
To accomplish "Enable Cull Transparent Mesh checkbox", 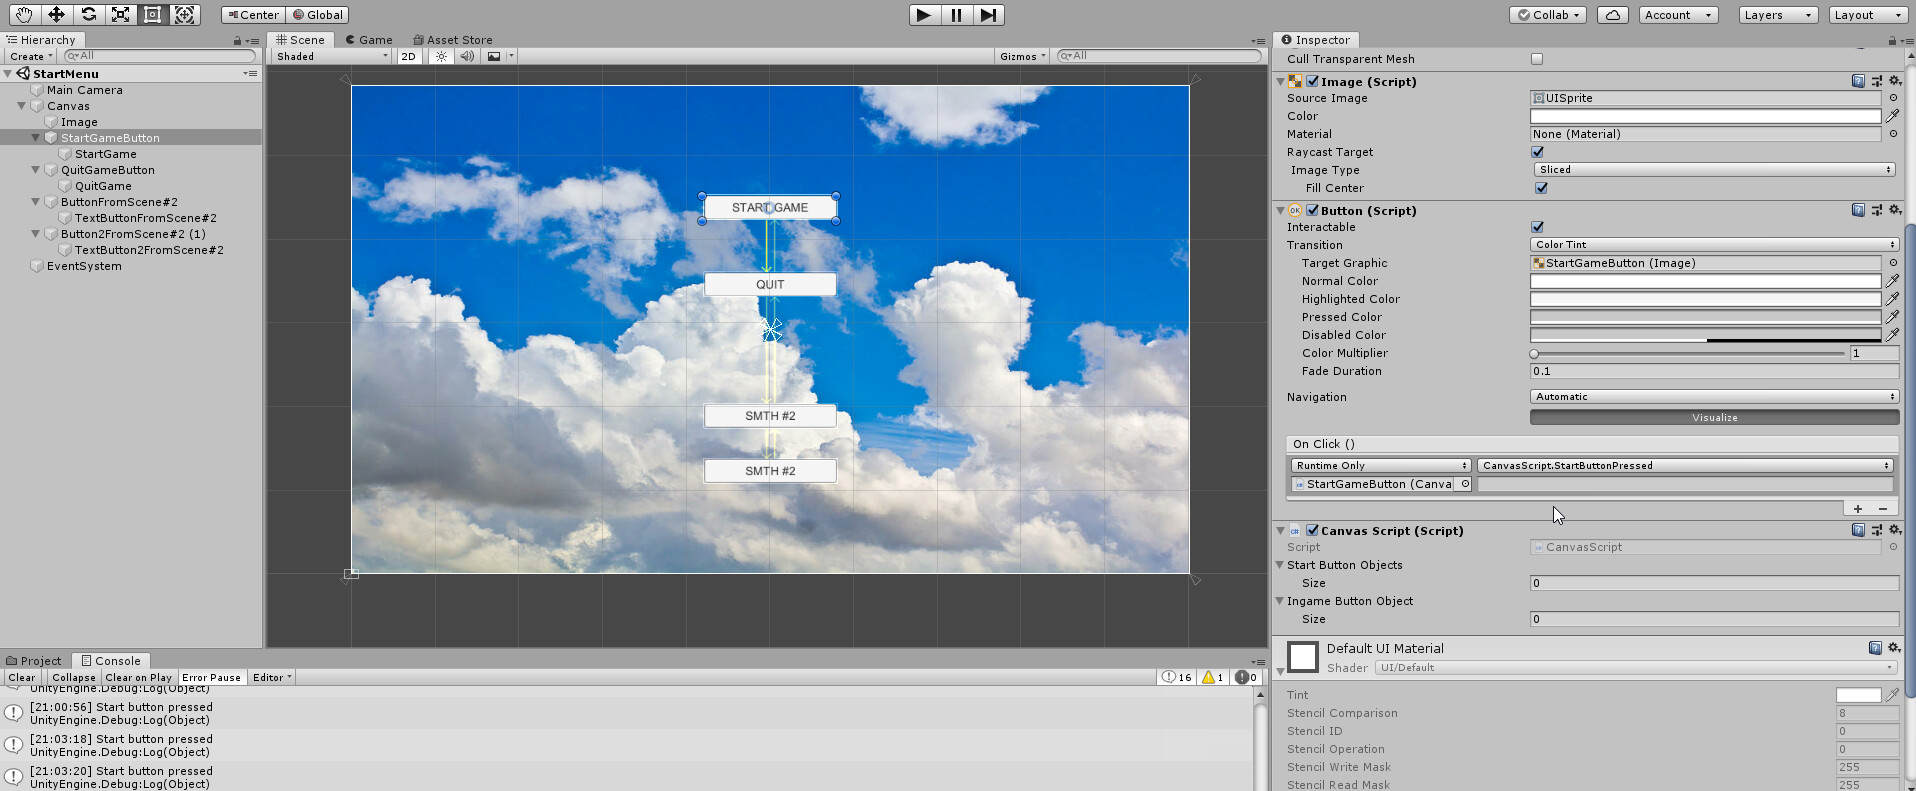I will [x=1537, y=59].
